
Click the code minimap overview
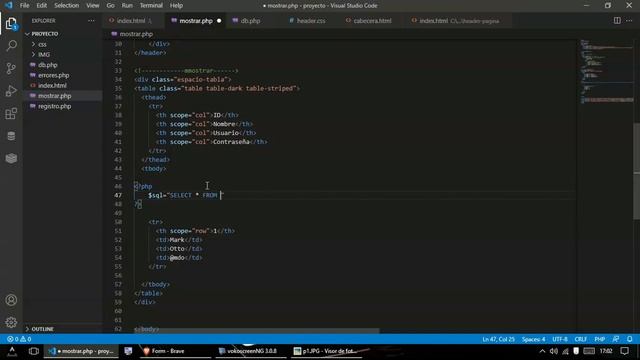point(607,72)
